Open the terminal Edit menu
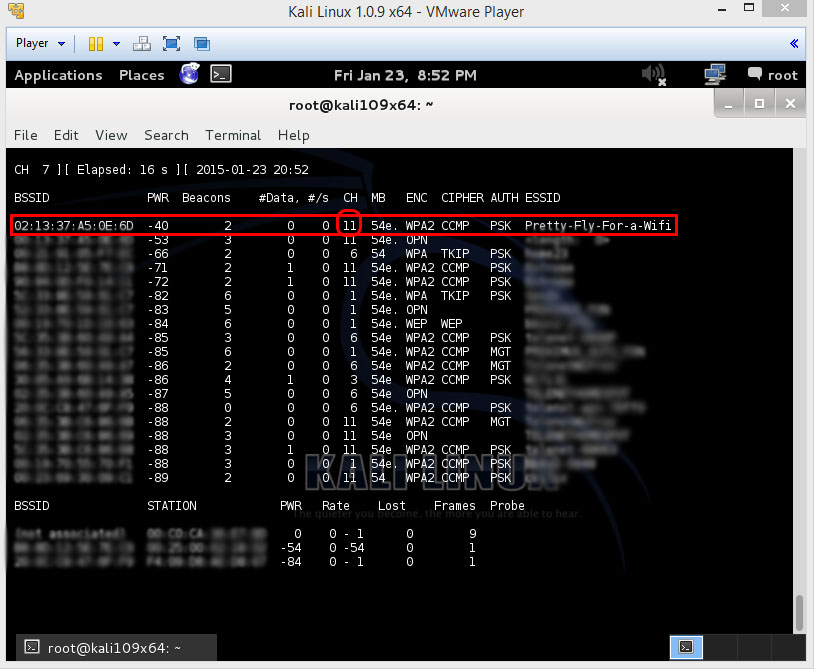This screenshot has height=669, width=814. tap(66, 135)
